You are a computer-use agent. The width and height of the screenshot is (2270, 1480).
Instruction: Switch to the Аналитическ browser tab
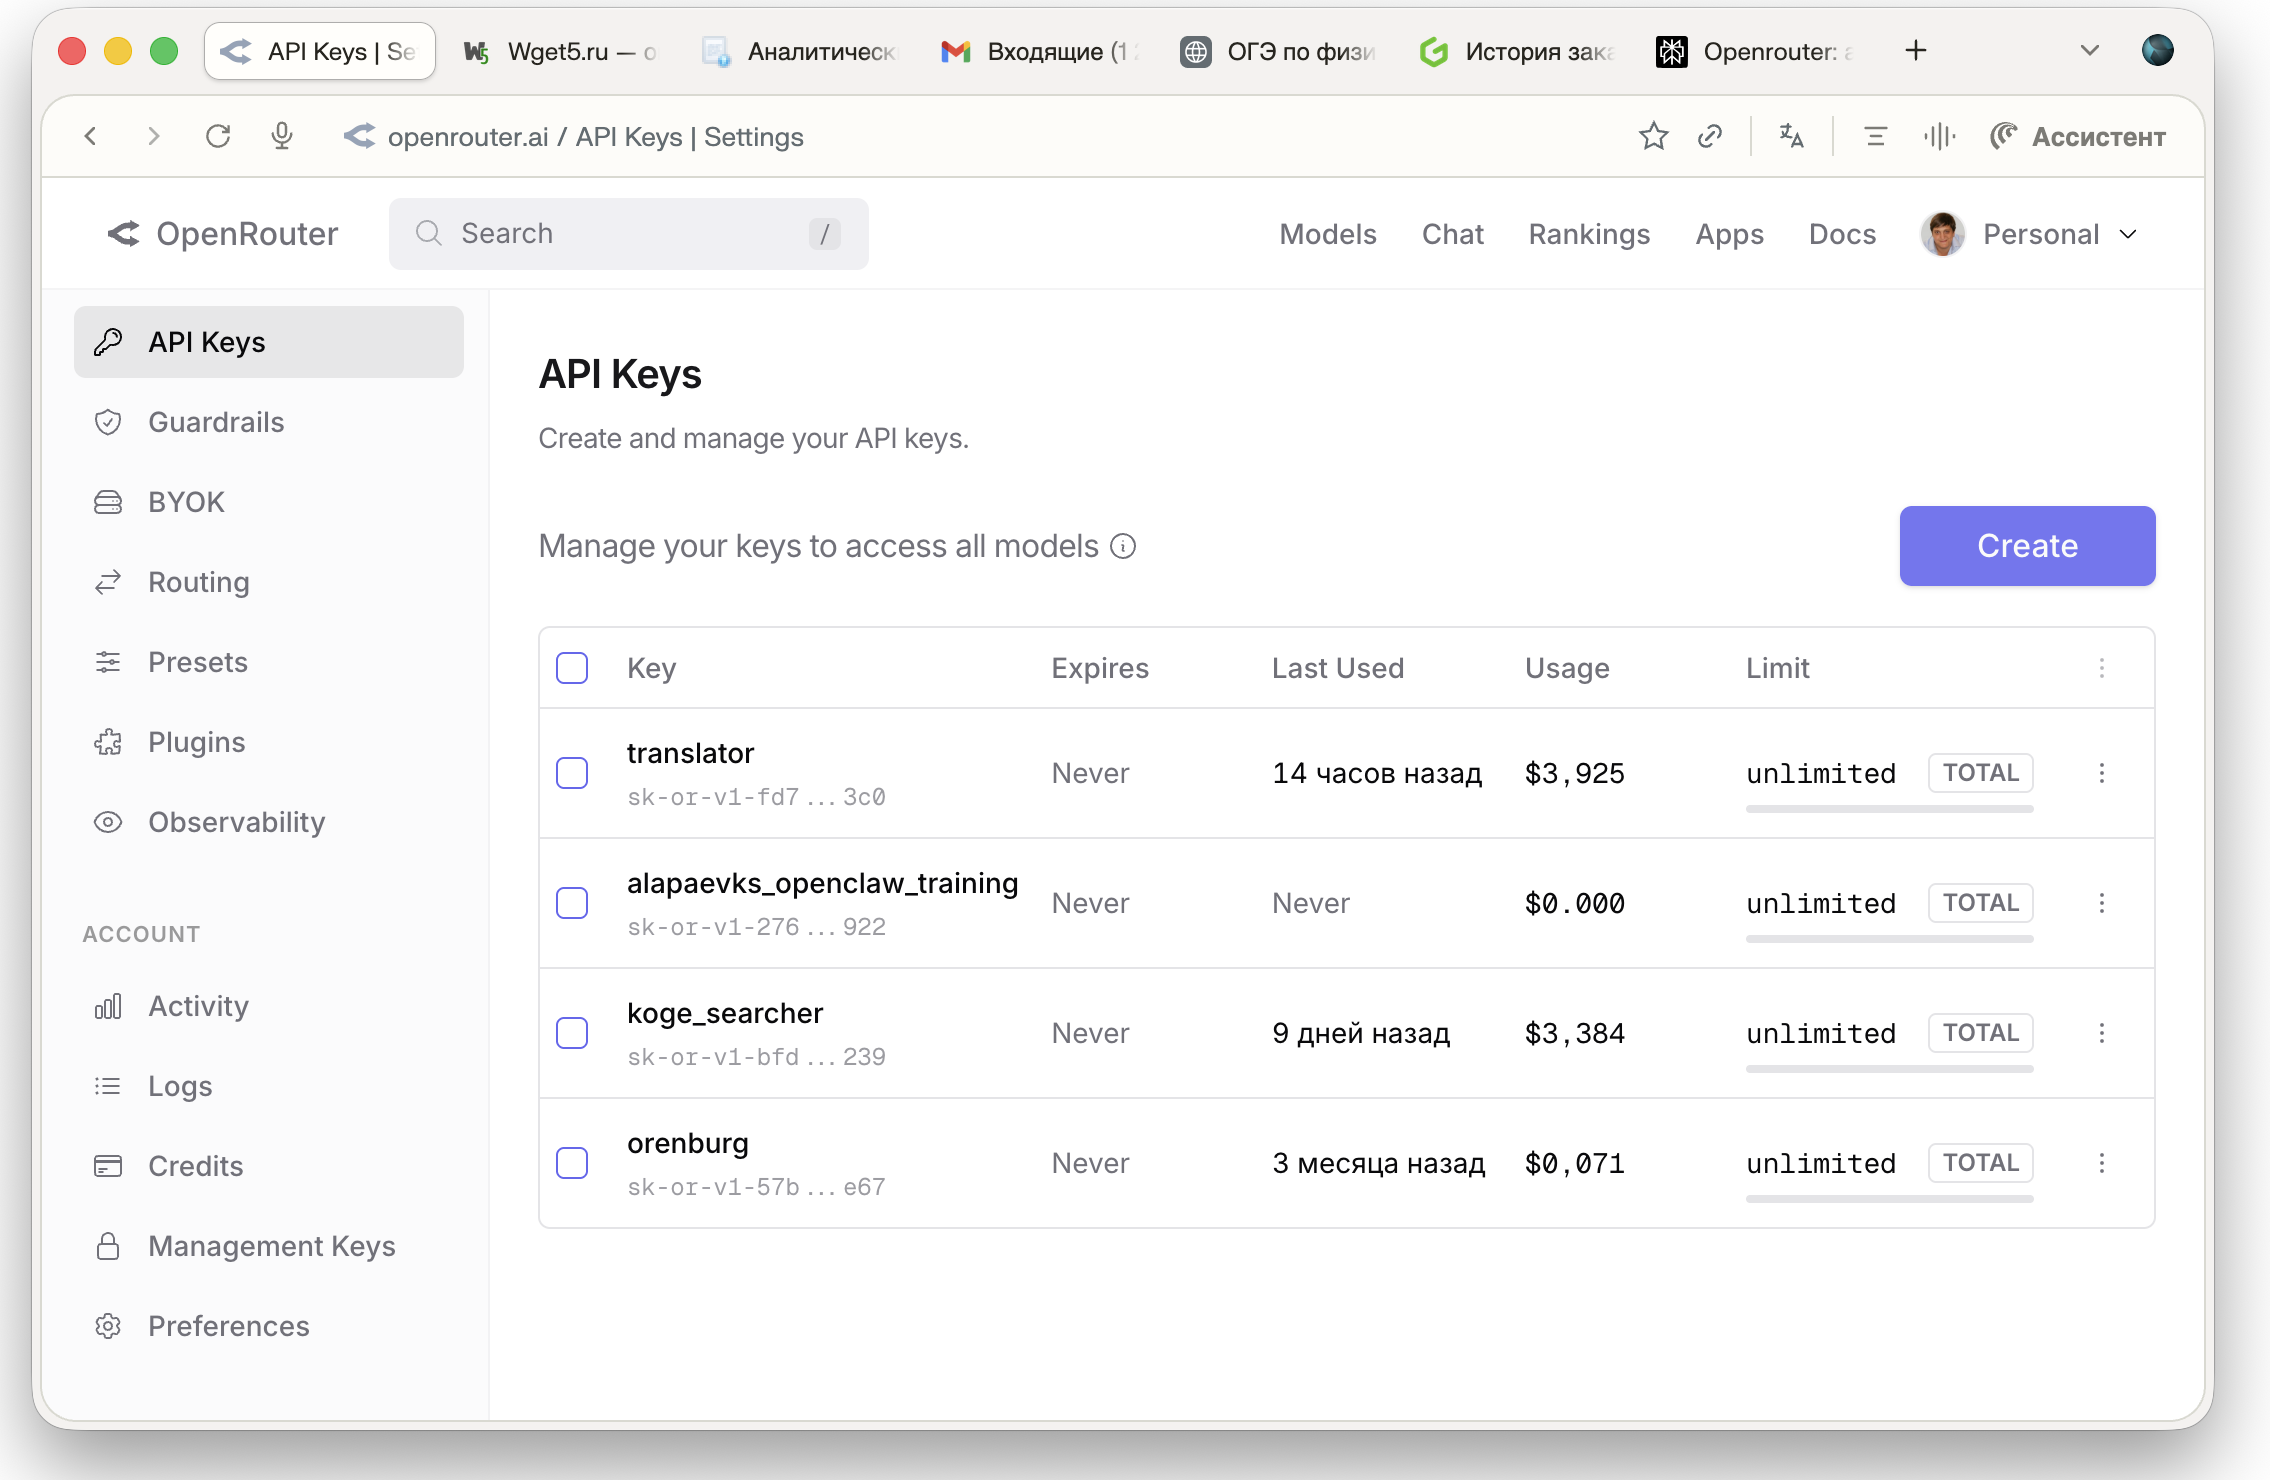pyautogui.click(x=800, y=51)
